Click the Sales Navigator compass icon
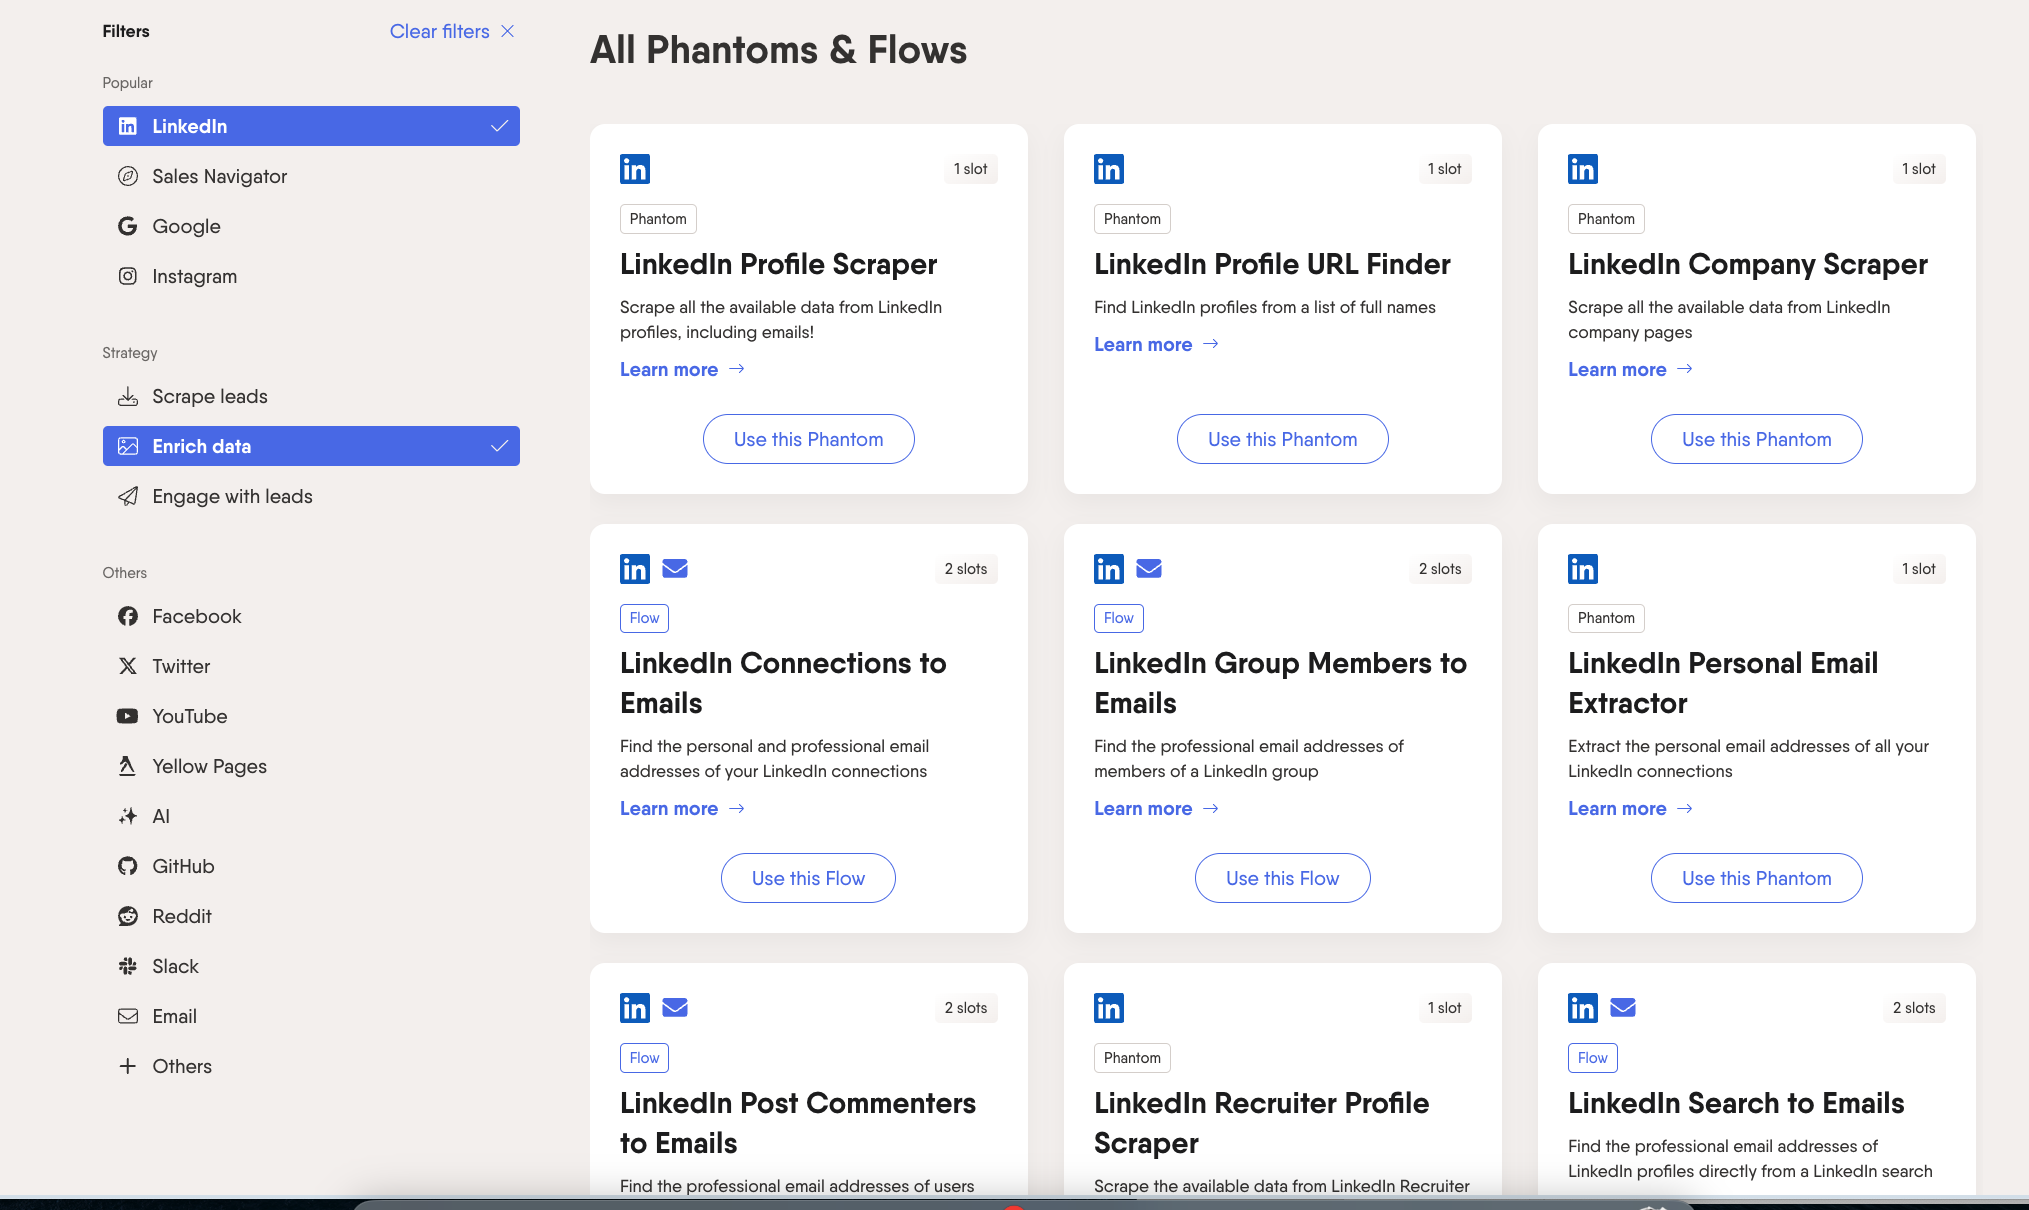This screenshot has height=1210, width=2029. pyautogui.click(x=128, y=176)
